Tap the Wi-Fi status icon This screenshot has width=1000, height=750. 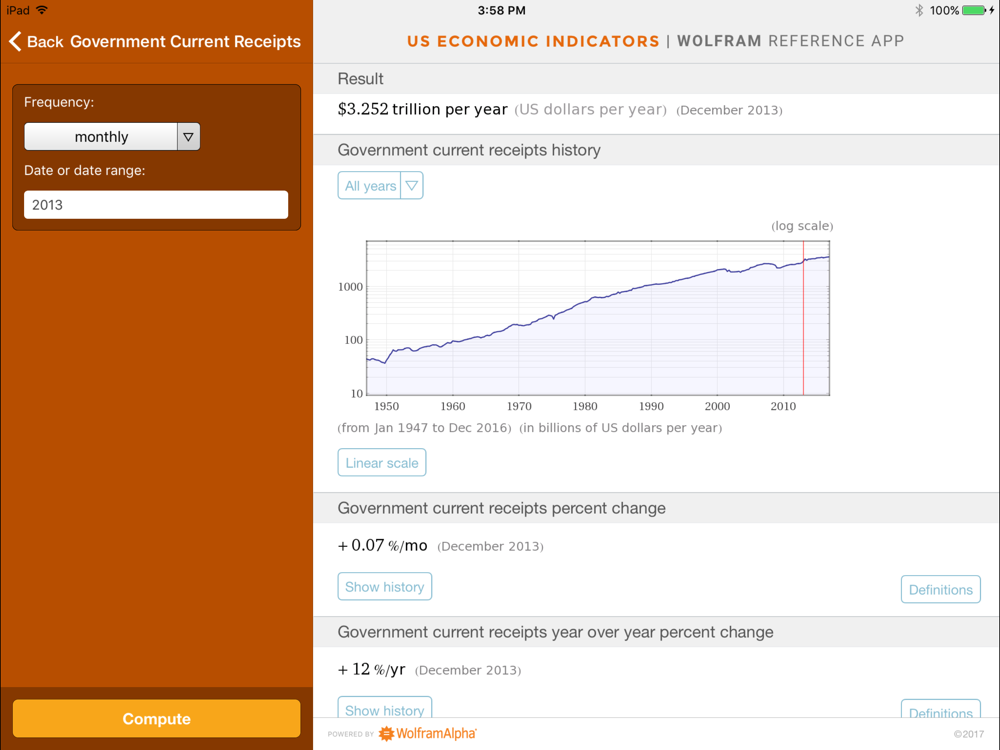pyautogui.click(x=42, y=10)
